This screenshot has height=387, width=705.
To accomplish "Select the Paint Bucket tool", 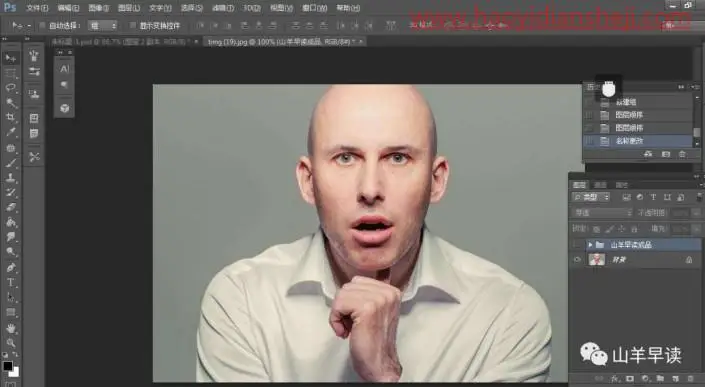I will pos(10,222).
